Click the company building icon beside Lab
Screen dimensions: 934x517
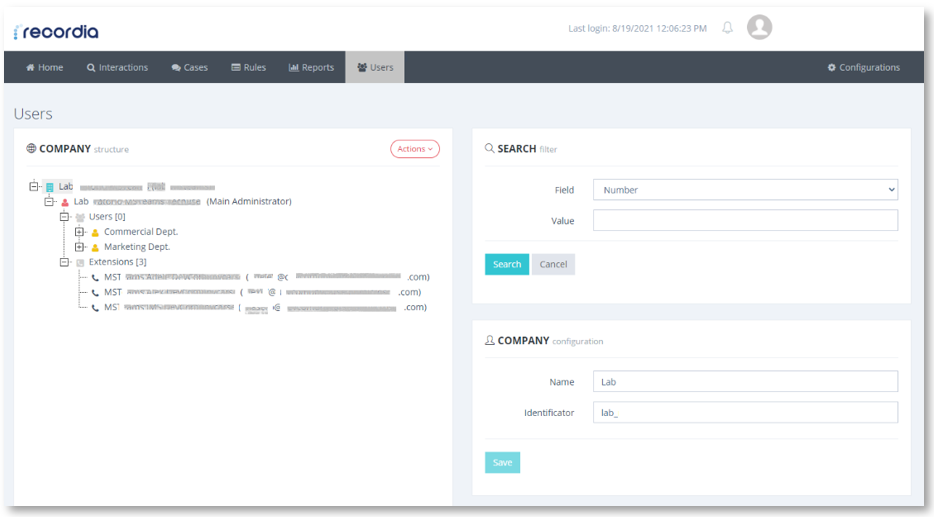(x=50, y=187)
